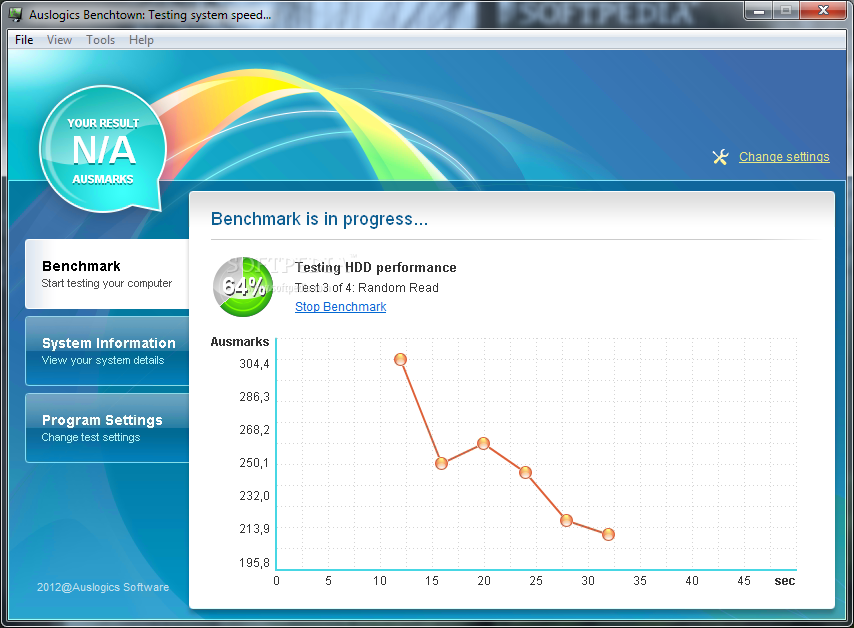Click the last graph data point near 32 sec

[608, 534]
